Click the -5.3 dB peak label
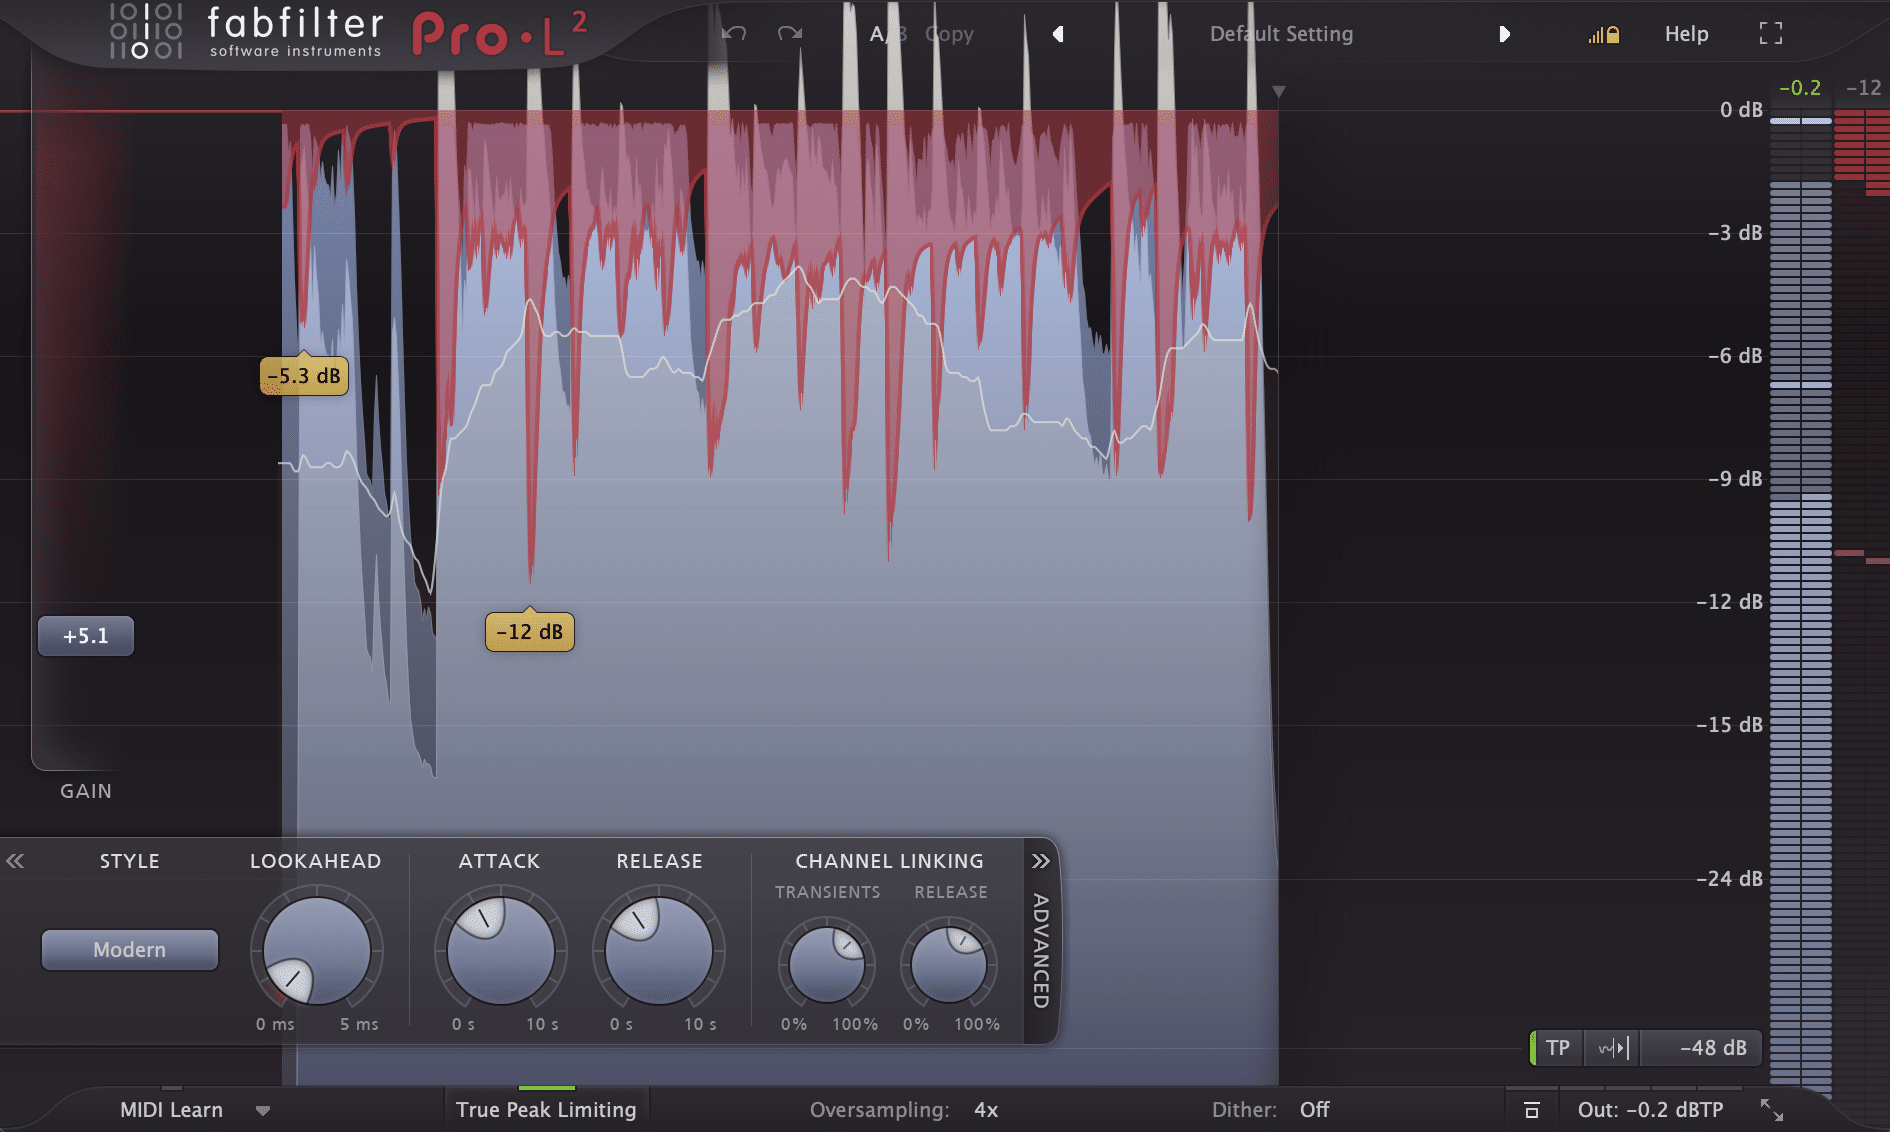The width and height of the screenshot is (1890, 1132). (x=304, y=376)
